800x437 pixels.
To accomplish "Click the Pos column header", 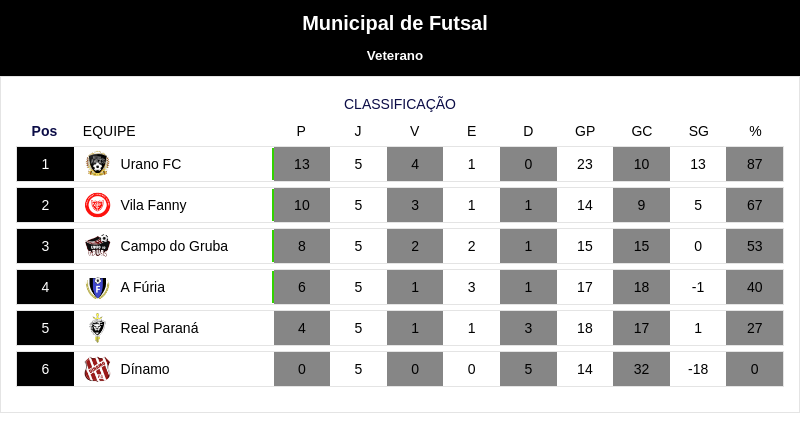I will pos(44,131).
